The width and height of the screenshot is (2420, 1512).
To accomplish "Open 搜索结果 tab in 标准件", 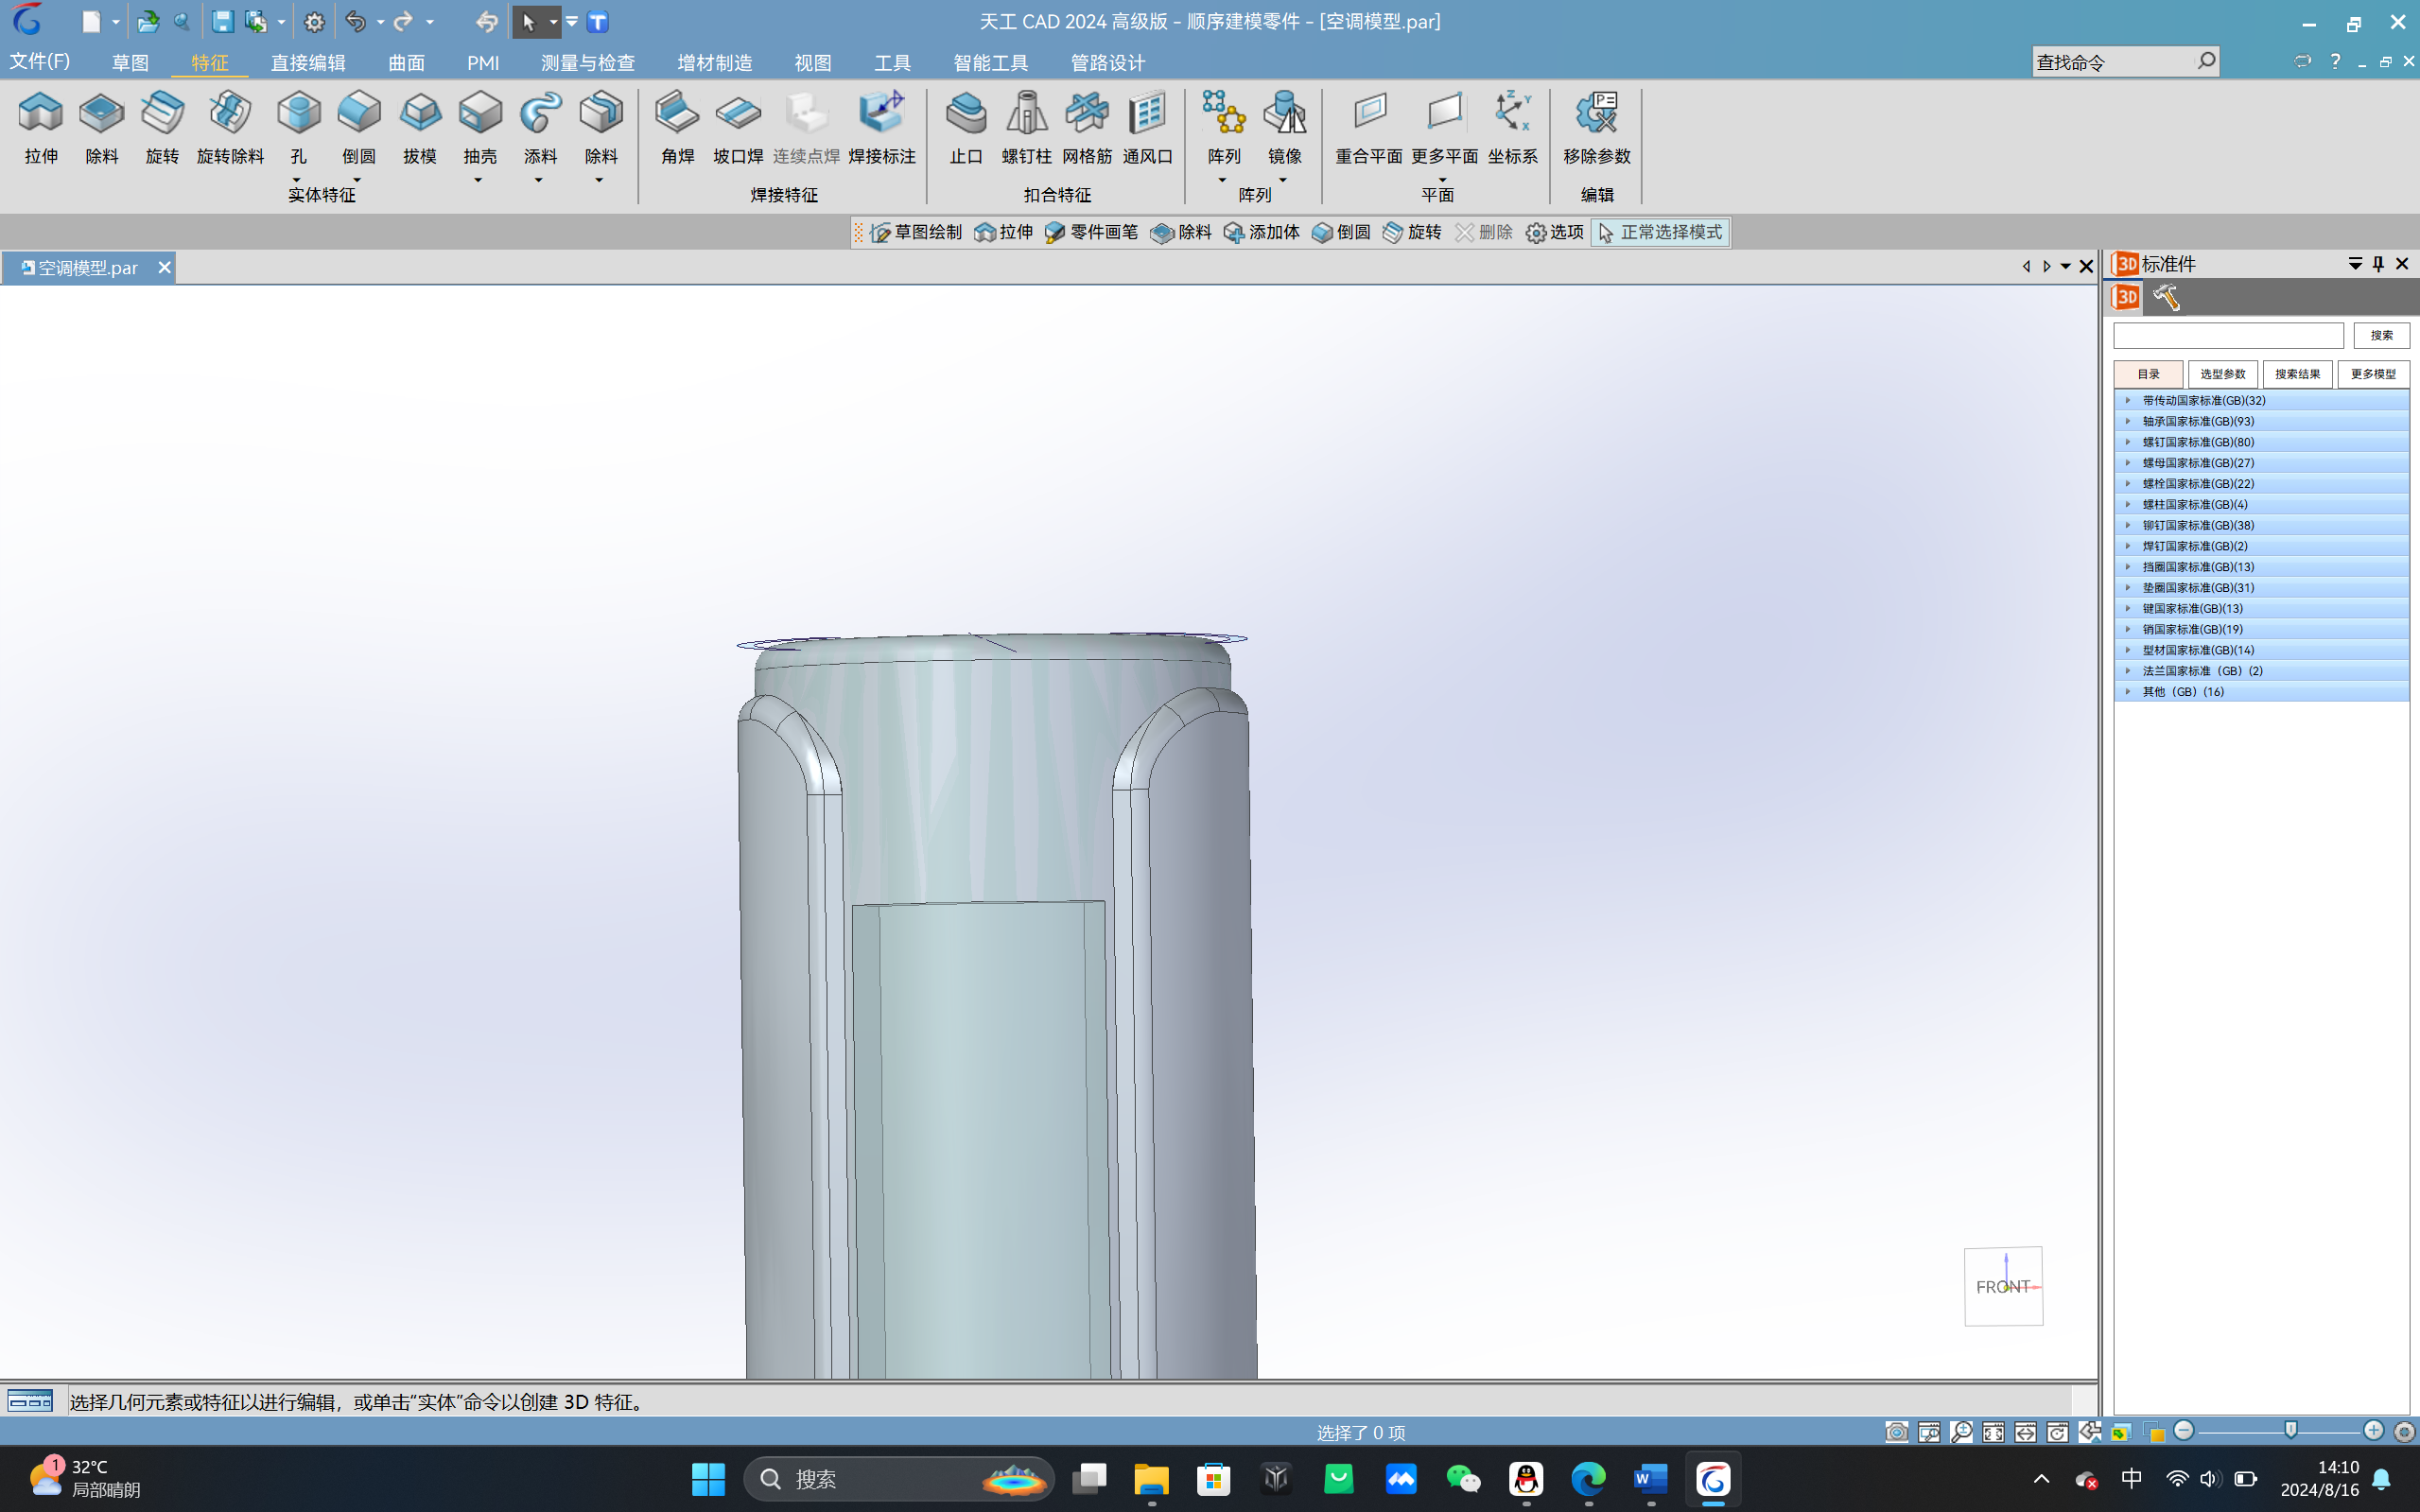I will pyautogui.click(x=2297, y=374).
